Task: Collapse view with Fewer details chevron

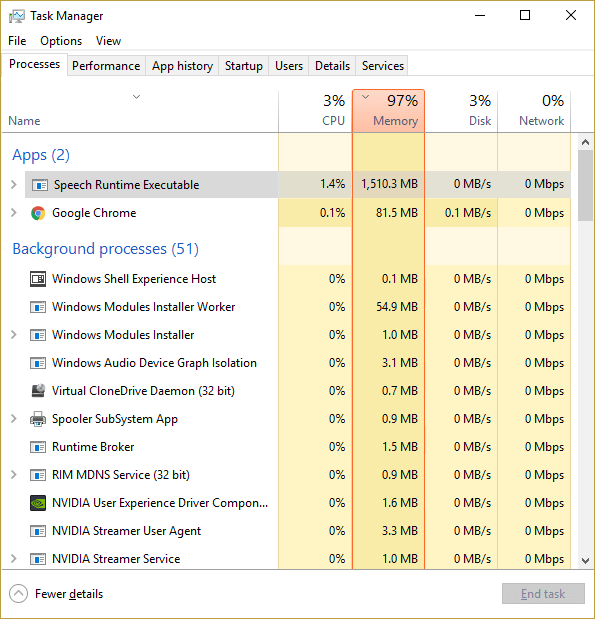Action: pos(19,594)
